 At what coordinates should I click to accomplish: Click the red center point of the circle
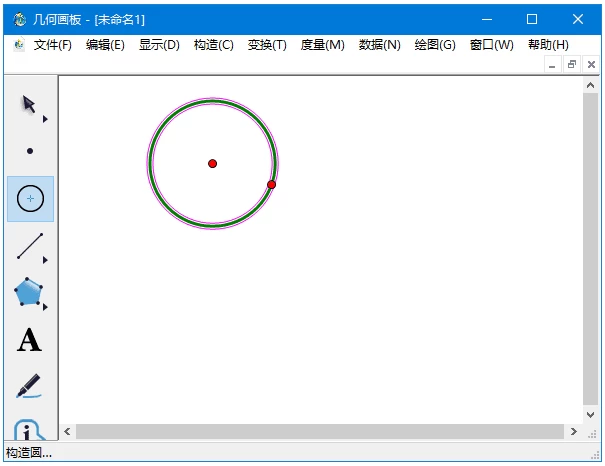212,163
